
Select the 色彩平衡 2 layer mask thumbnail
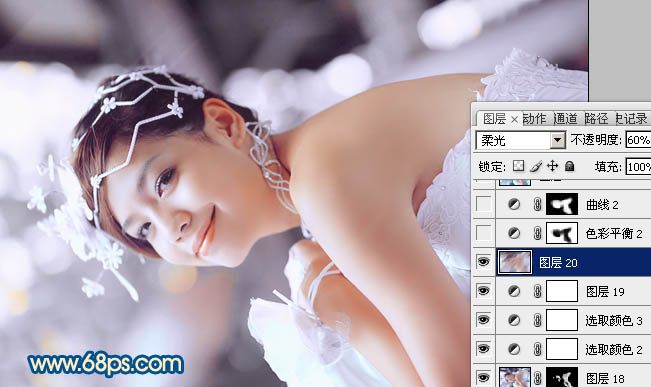pyautogui.click(x=562, y=233)
